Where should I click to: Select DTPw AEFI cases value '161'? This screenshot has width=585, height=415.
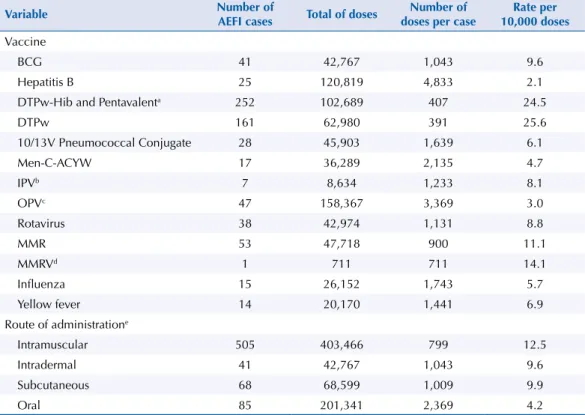(x=245, y=122)
